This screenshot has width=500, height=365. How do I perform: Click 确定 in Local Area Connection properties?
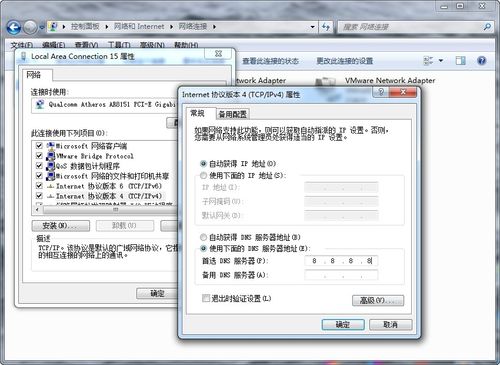click(x=157, y=294)
